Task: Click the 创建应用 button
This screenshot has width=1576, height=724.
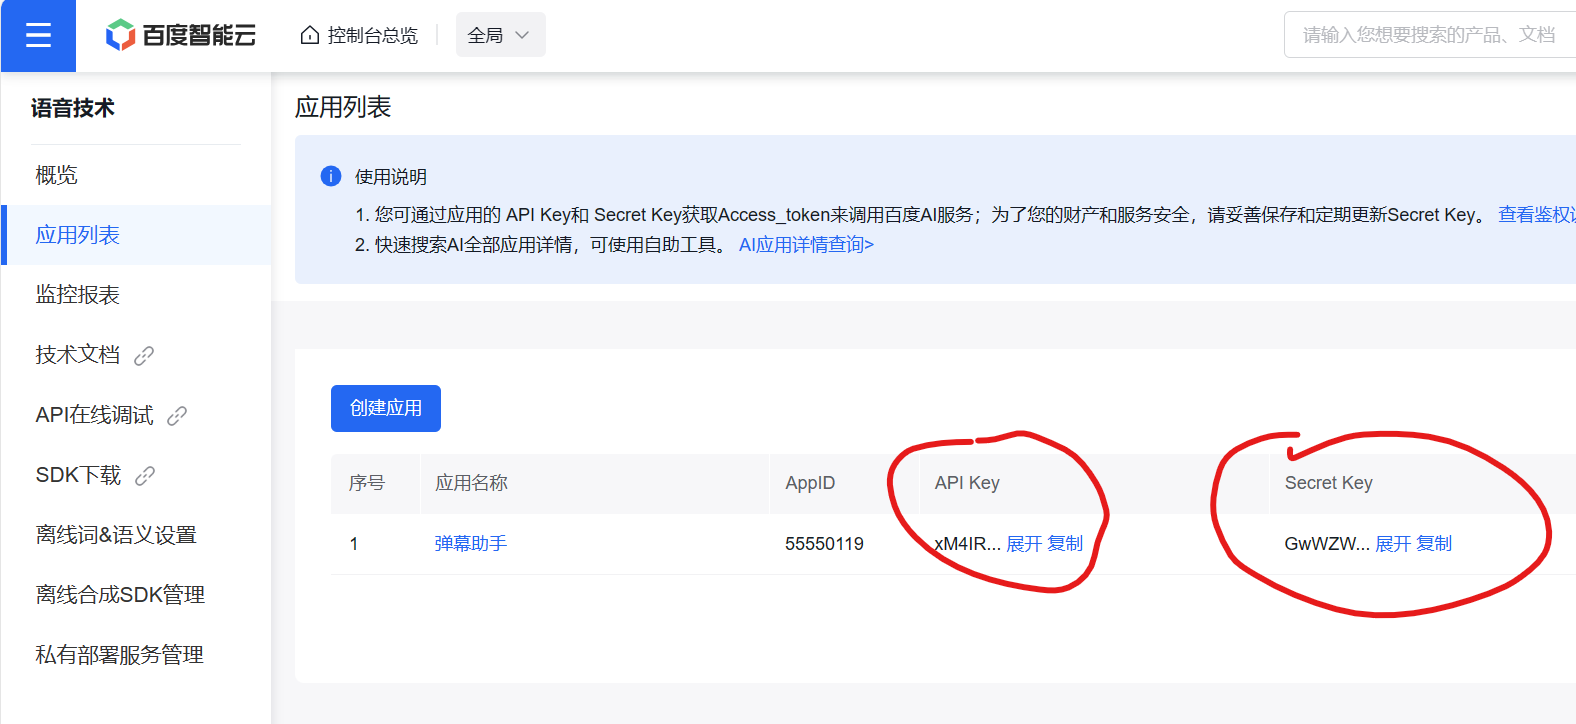Action: pos(386,408)
